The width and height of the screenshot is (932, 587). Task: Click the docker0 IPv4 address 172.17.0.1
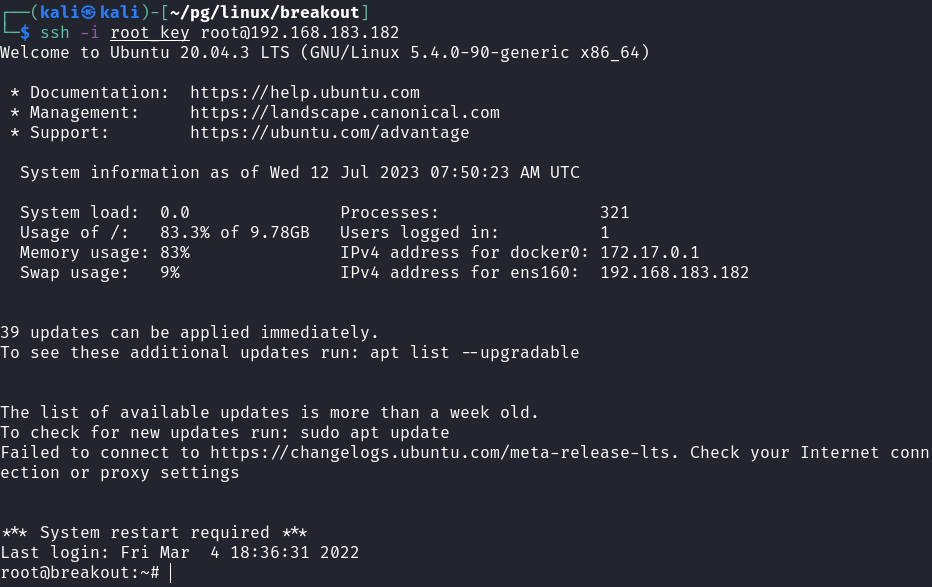650,253
